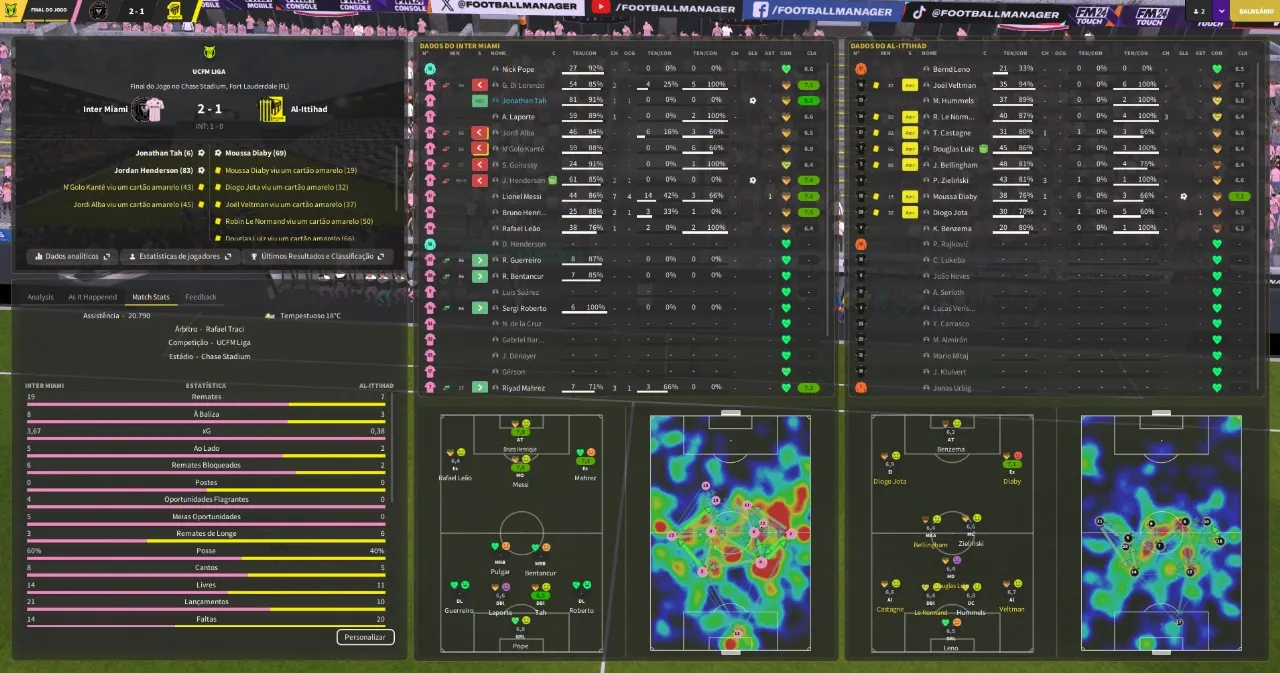Screen dimensions: 1280x673
Task: Click yellow card badge beside Moussa Diaby
Action: (909, 197)
